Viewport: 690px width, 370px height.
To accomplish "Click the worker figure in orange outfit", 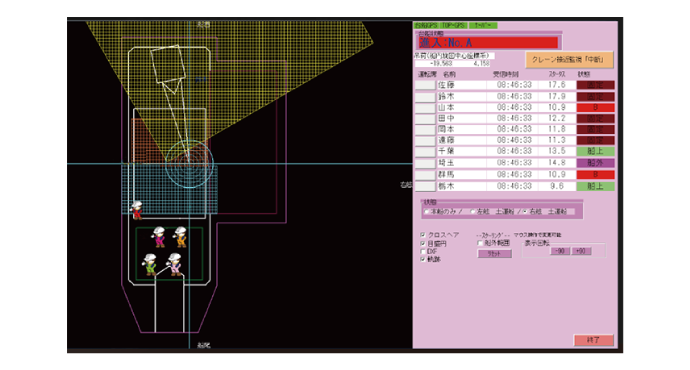I will tap(180, 237).
